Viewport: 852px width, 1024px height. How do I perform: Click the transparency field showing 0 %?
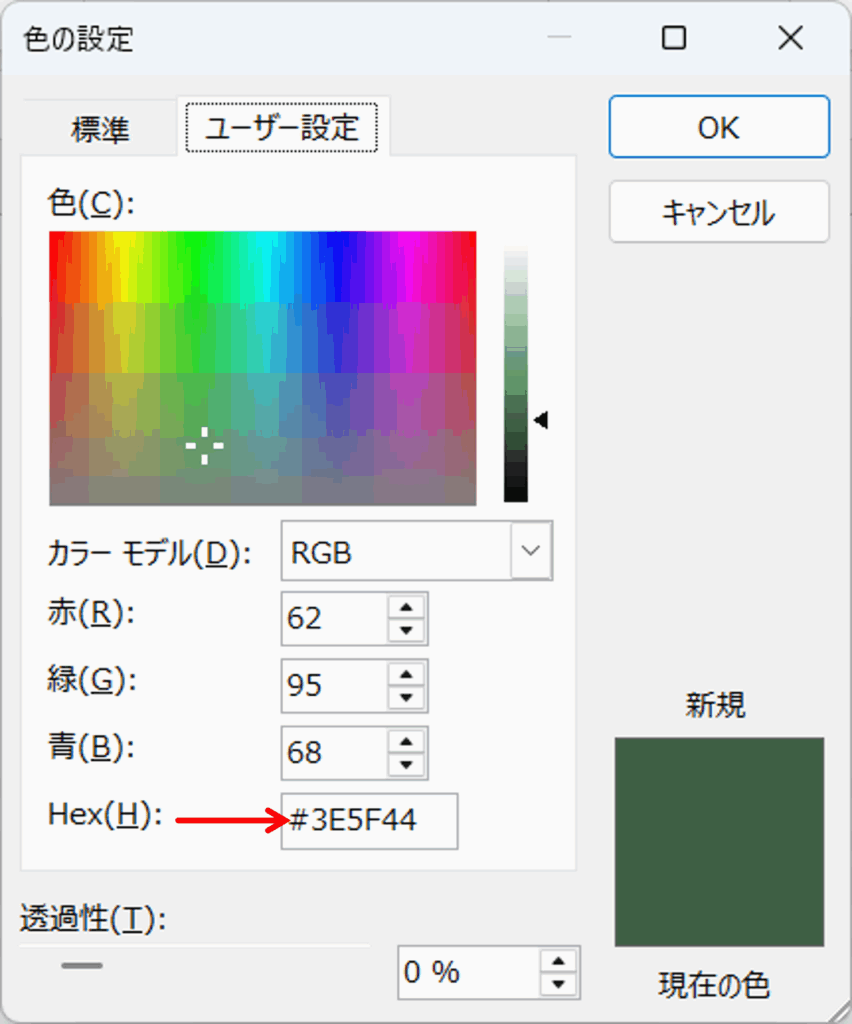(x=467, y=972)
